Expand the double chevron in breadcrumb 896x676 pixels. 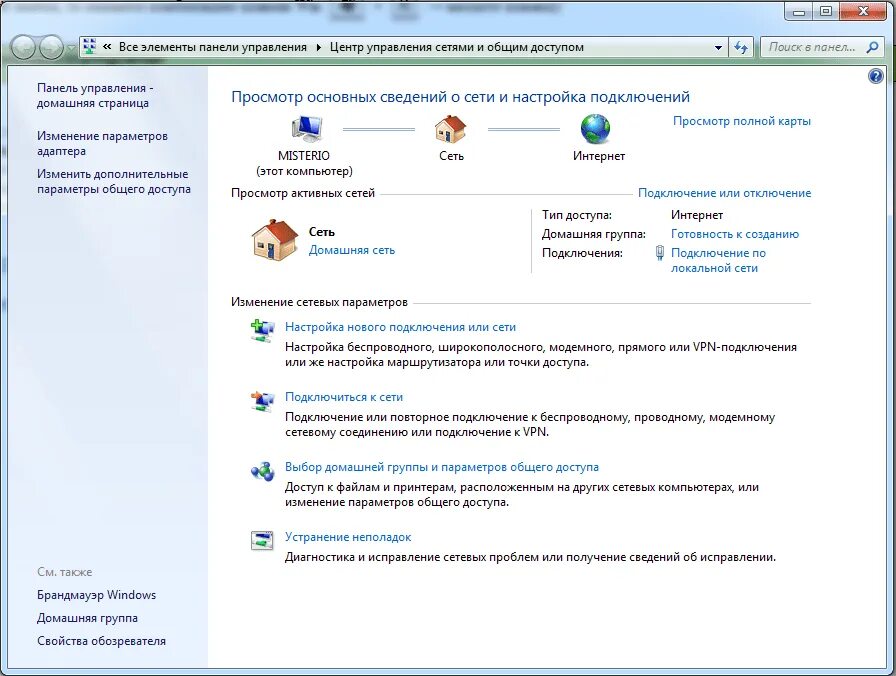pyautogui.click(x=107, y=47)
